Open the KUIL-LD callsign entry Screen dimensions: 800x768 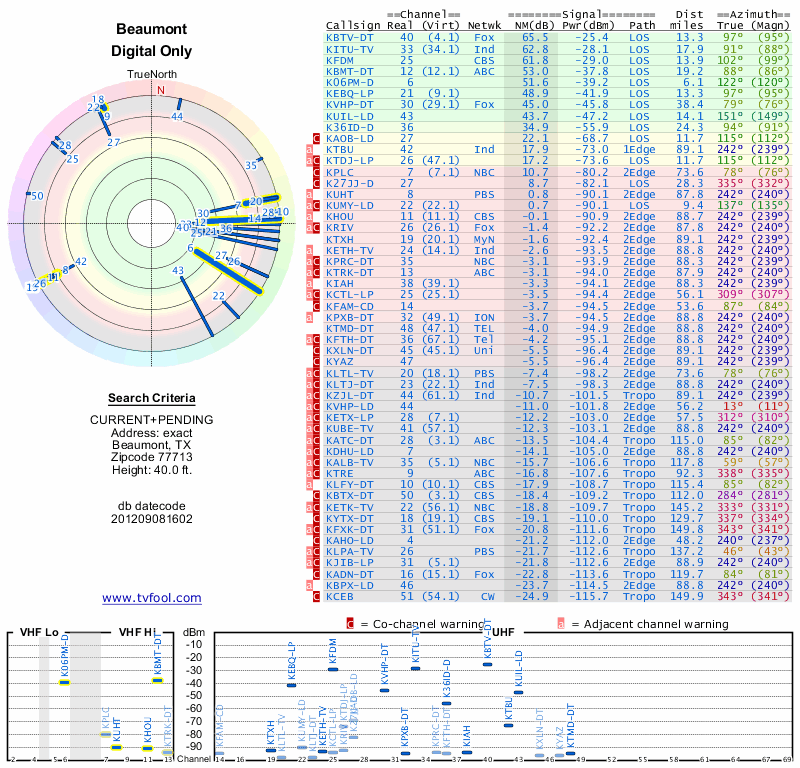(349, 116)
